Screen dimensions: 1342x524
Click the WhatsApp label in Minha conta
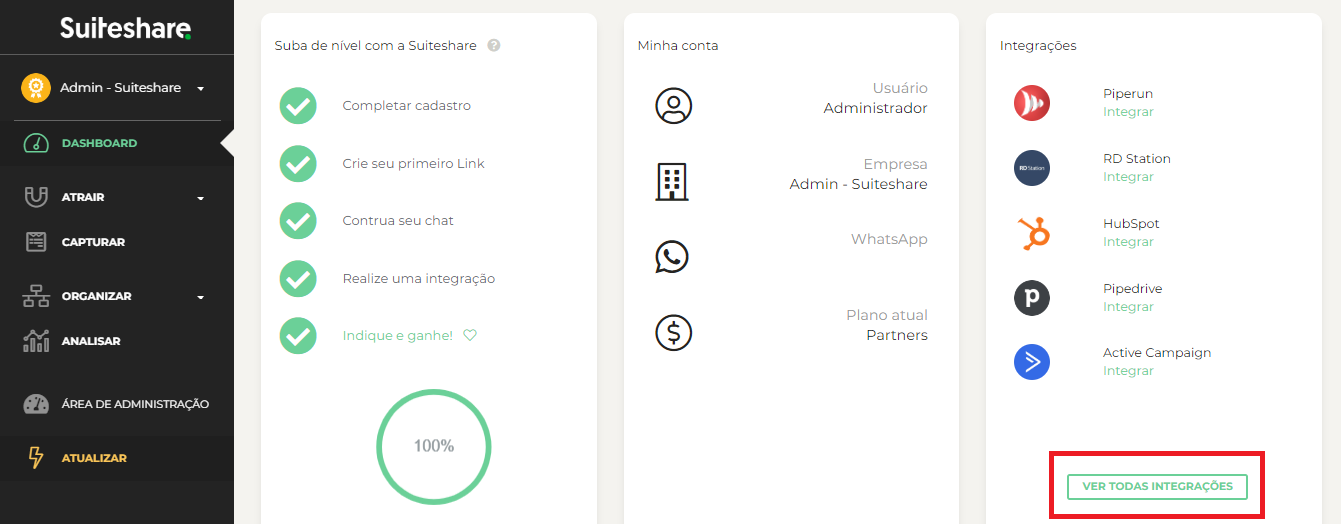[x=889, y=239]
